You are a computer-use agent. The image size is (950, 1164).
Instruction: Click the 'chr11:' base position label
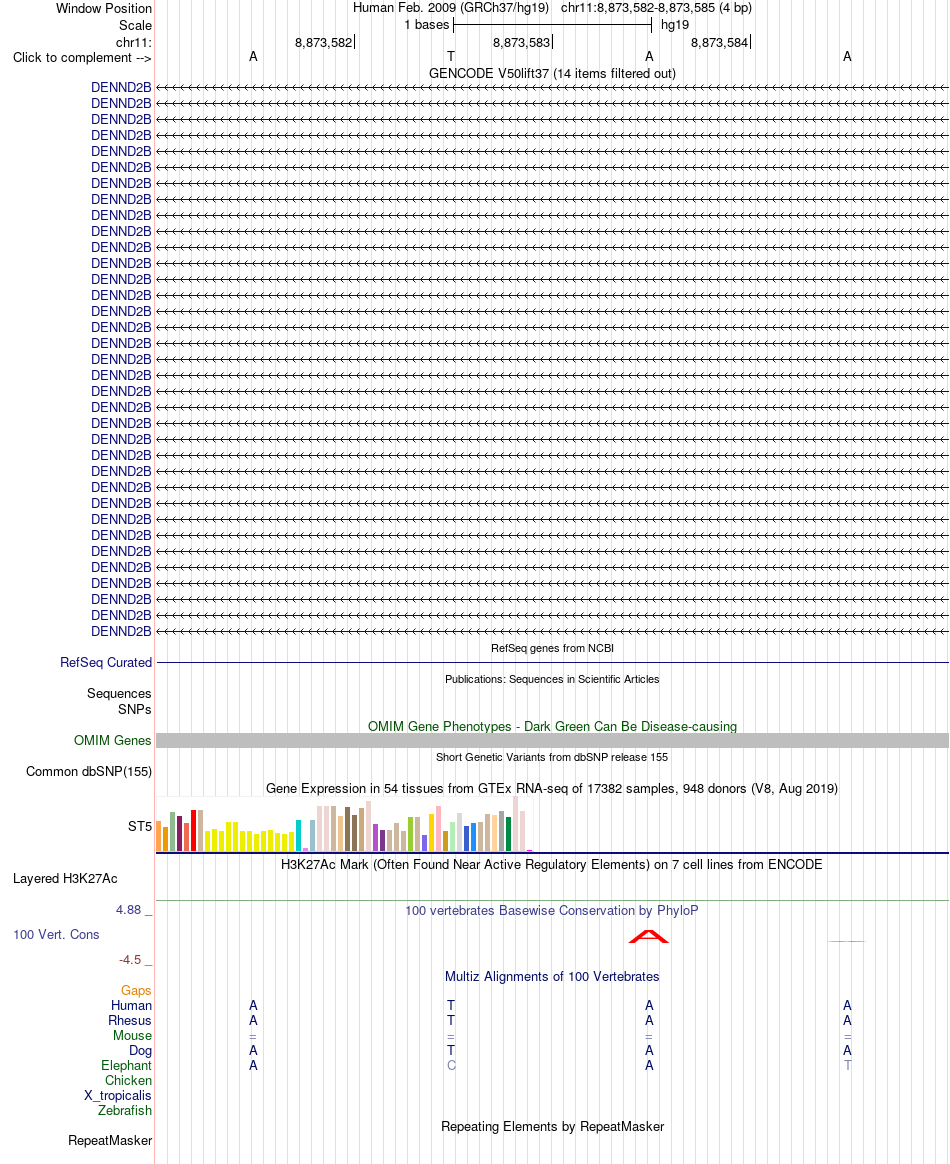[134, 42]
